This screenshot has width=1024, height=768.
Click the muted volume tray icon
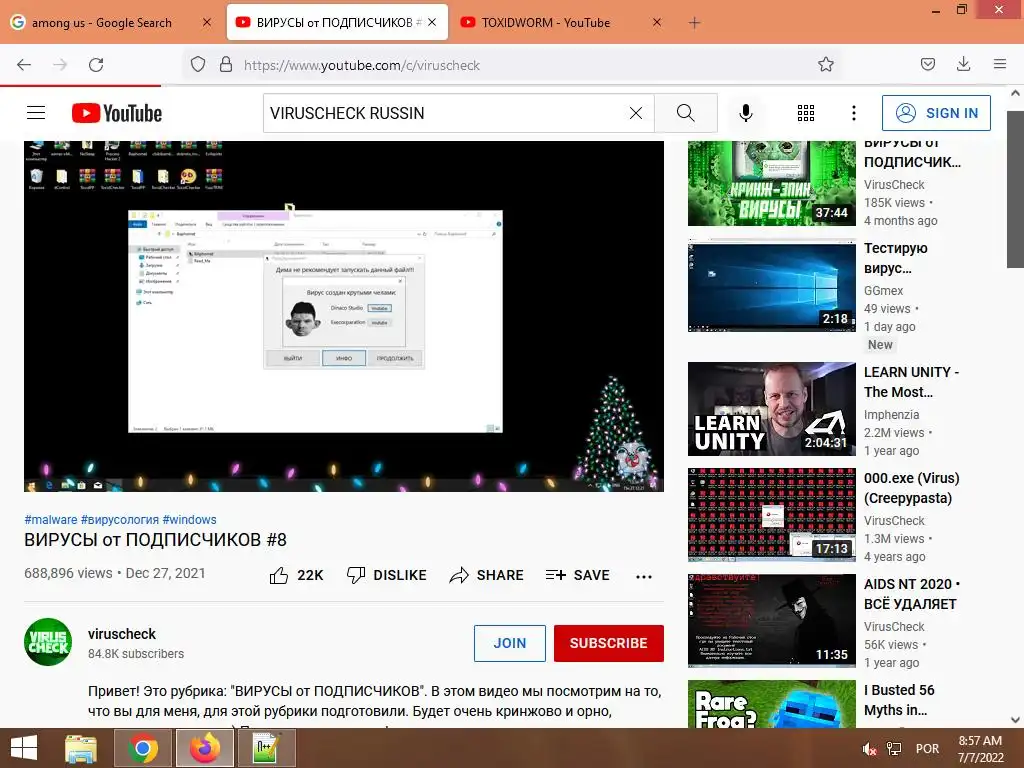869,749
